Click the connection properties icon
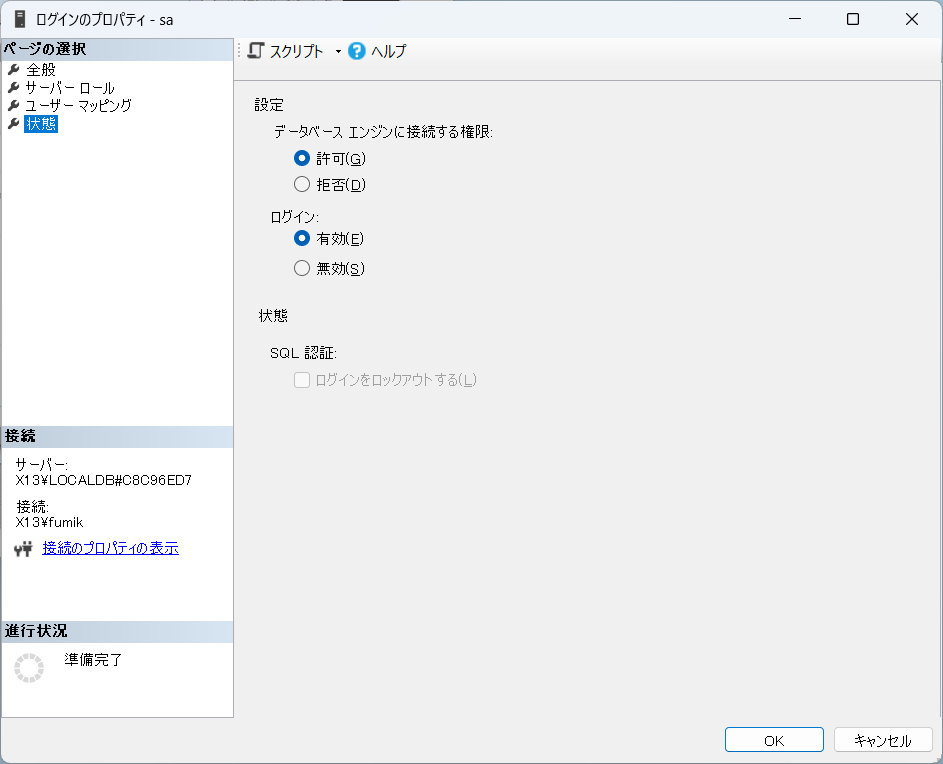Screen dimensions: 943x764 [24, 549]
